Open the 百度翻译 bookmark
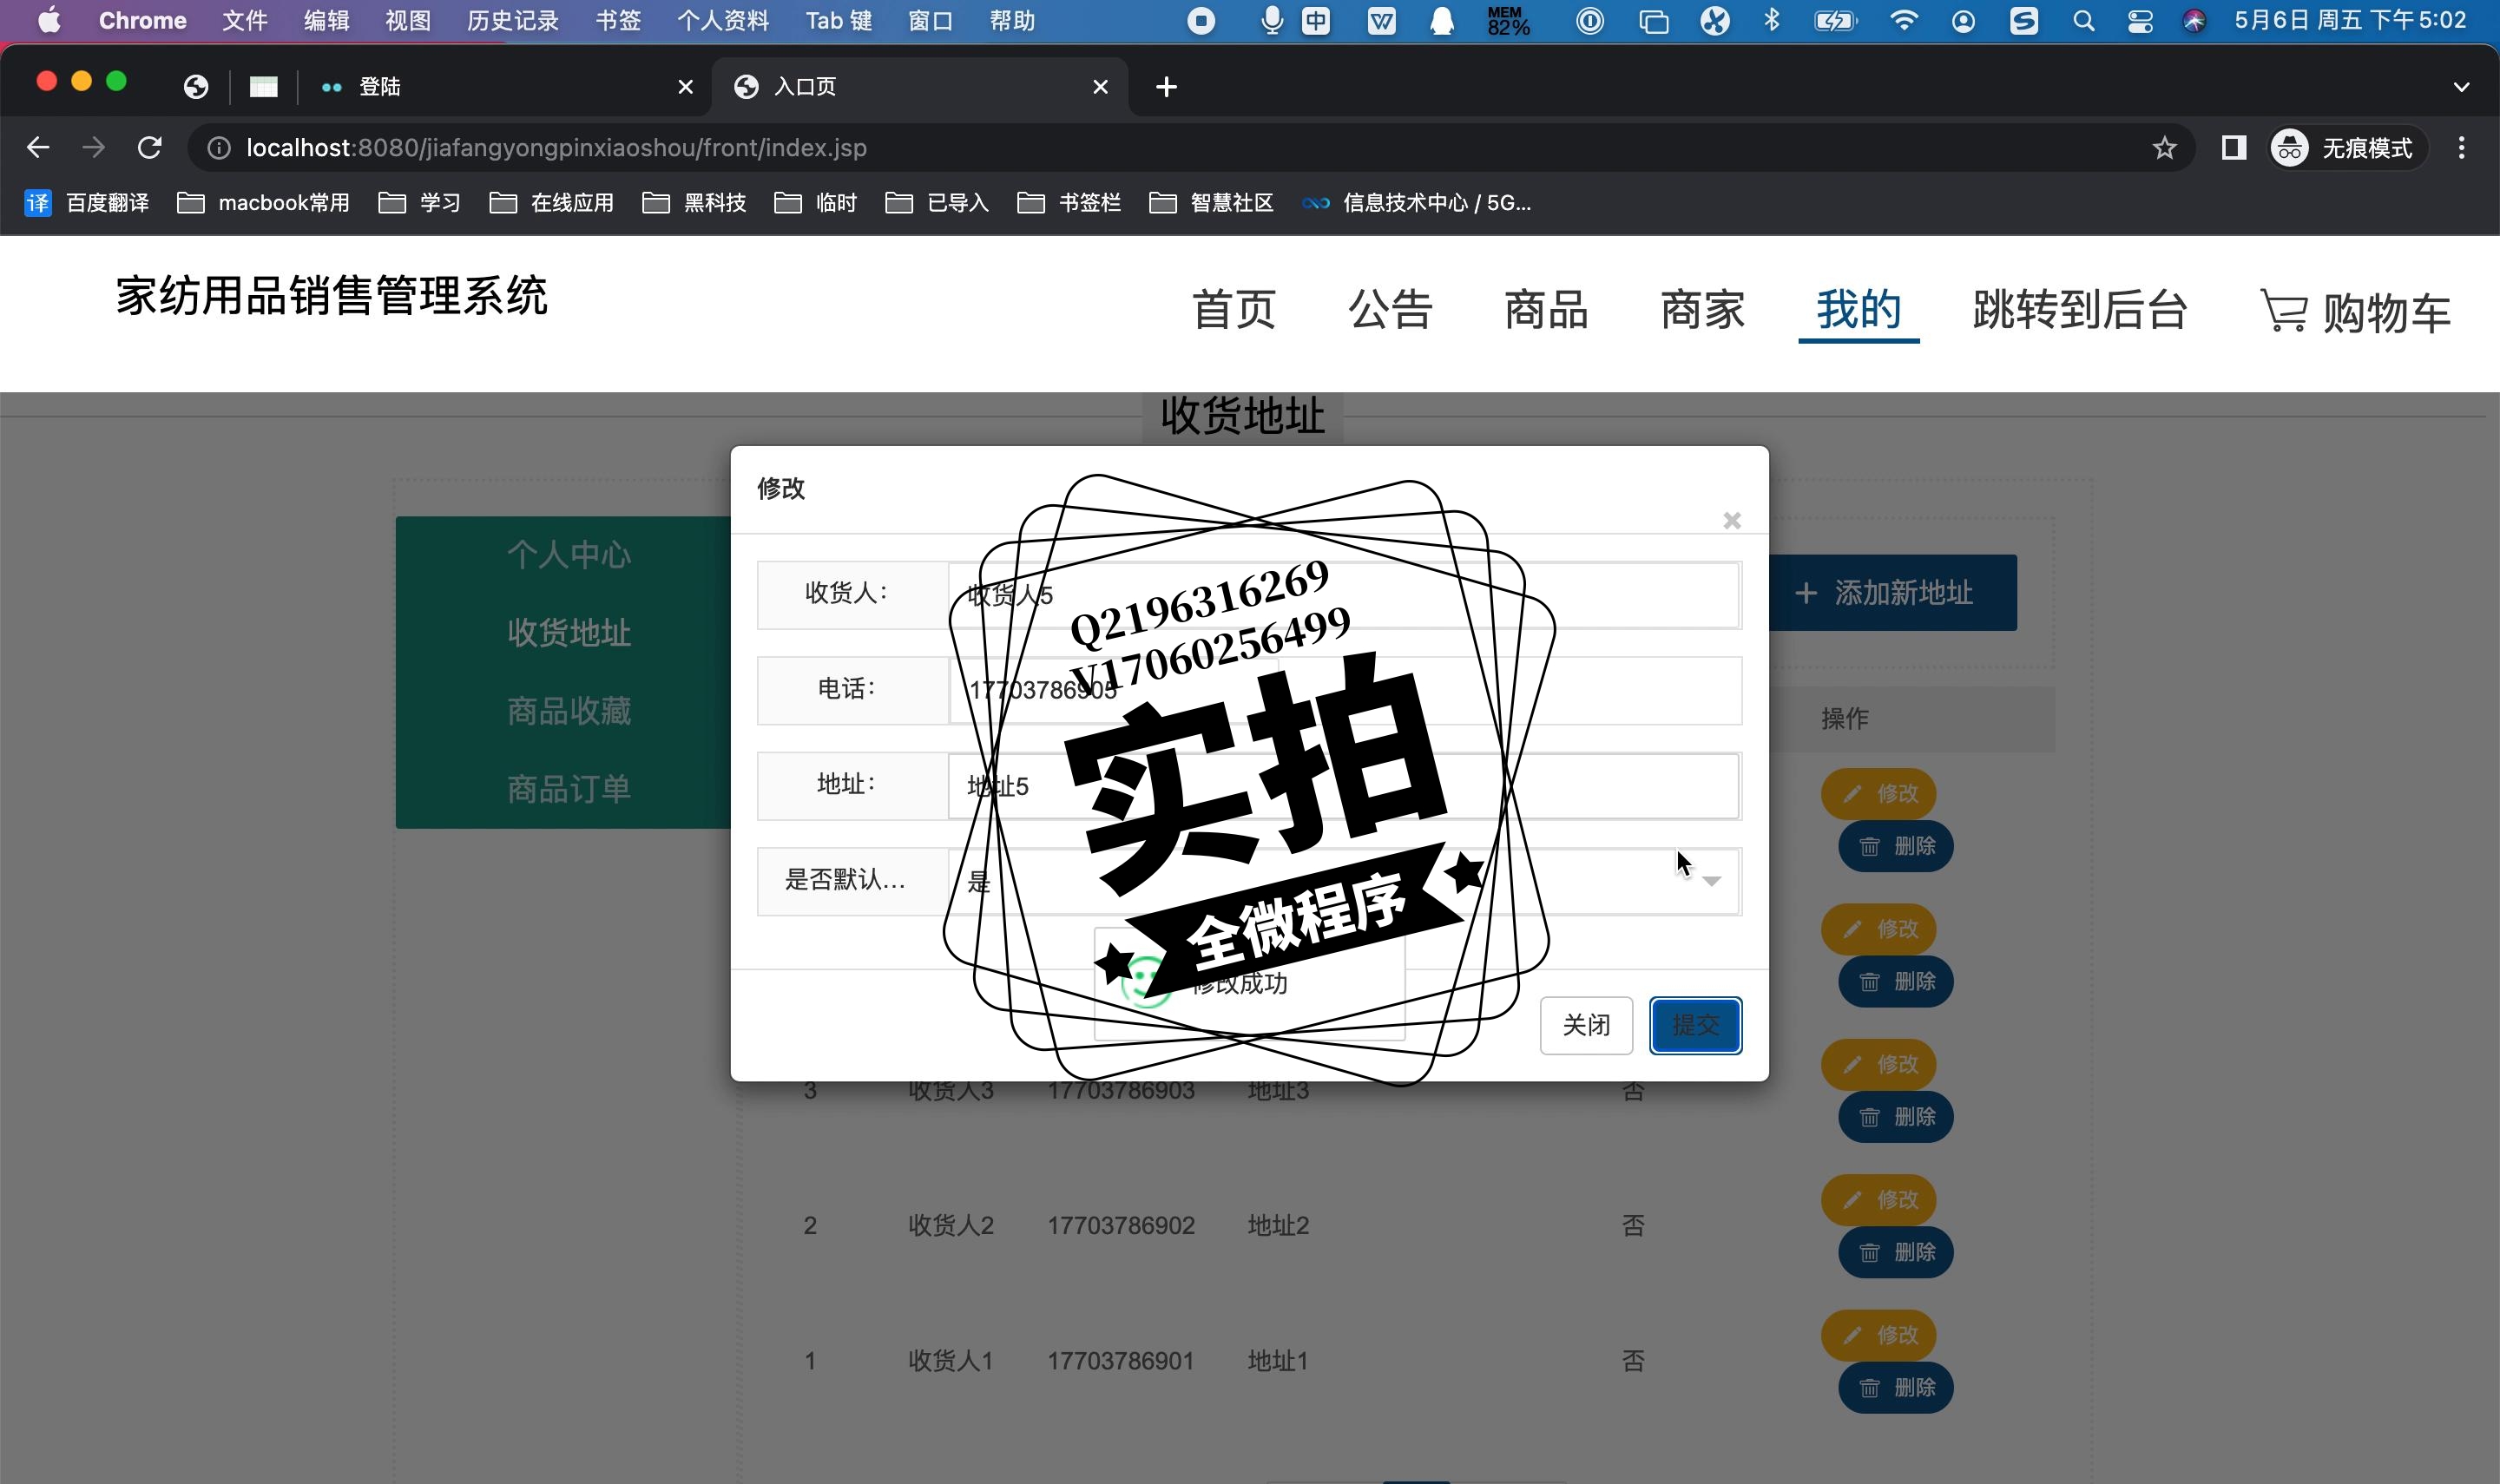 coord(87,203)
